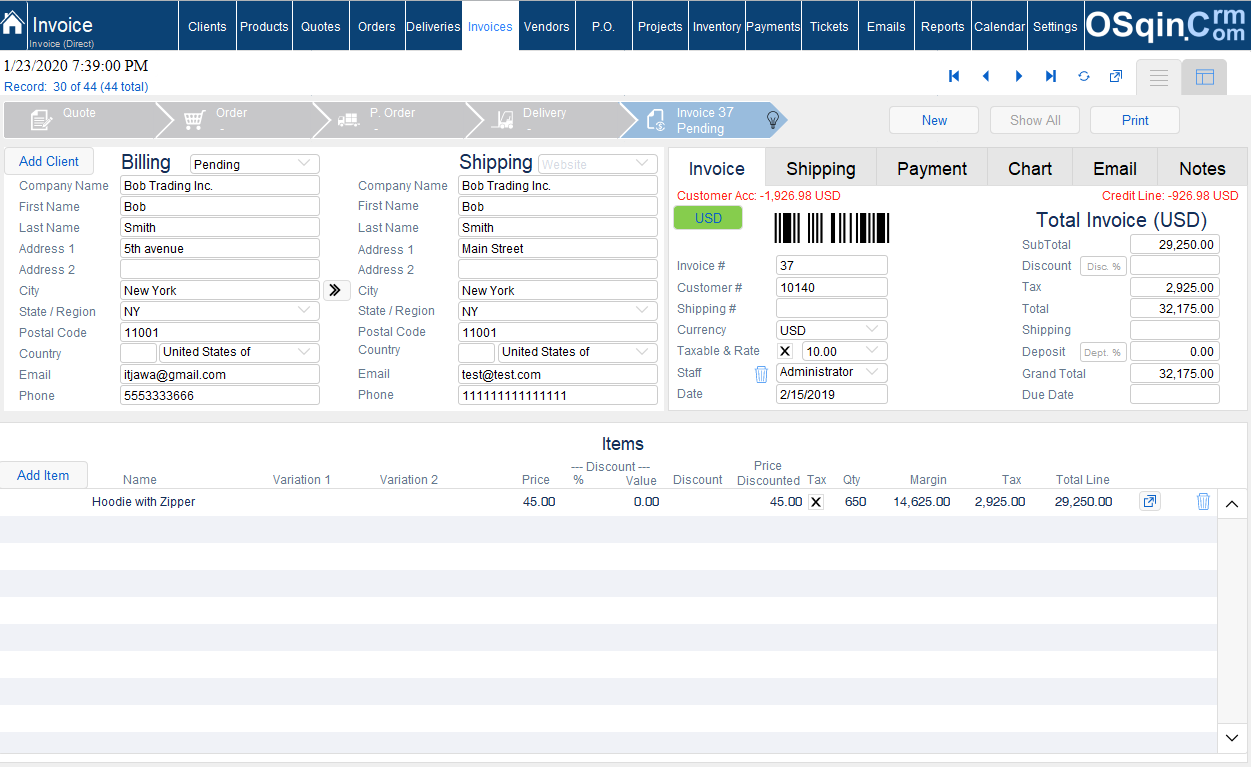Screen dimensions: 1251x769
Task: Switch to list view icon
Action: point(1159,77)
